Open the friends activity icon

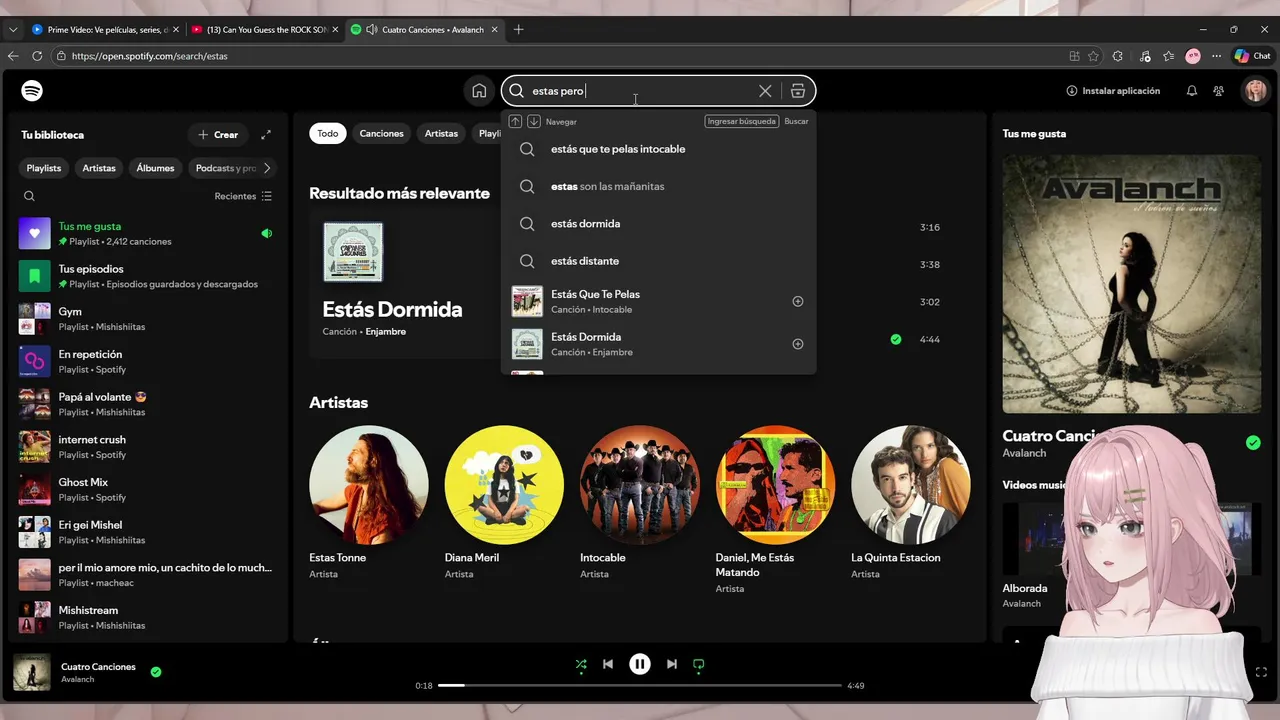coord(1218,91)
